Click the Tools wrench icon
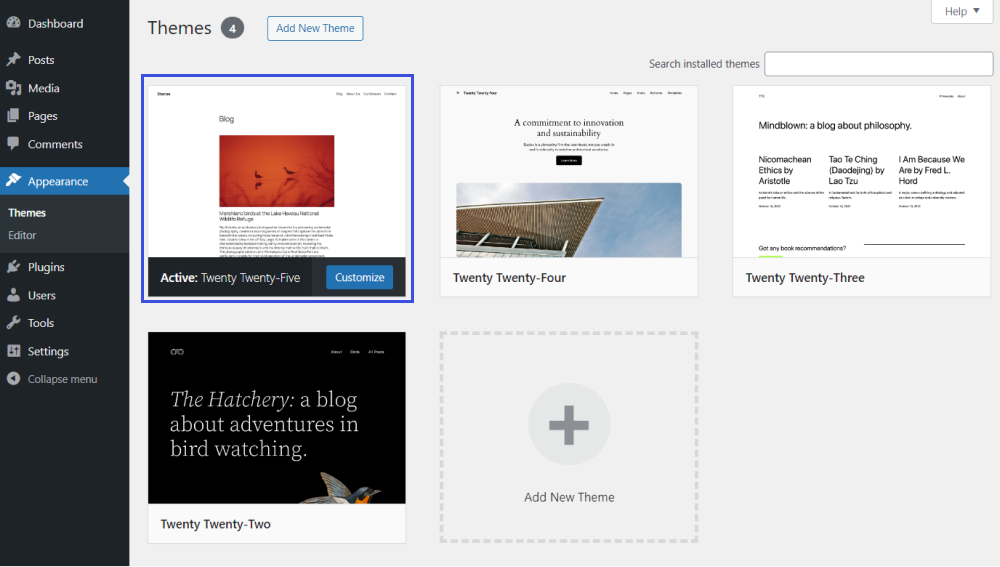 click(13, 323)
